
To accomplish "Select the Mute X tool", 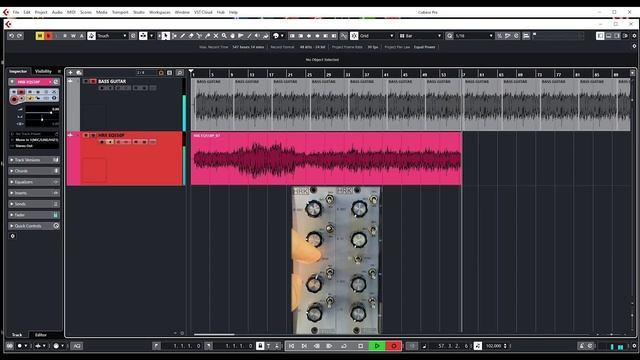I will click(x=216, y=36).
